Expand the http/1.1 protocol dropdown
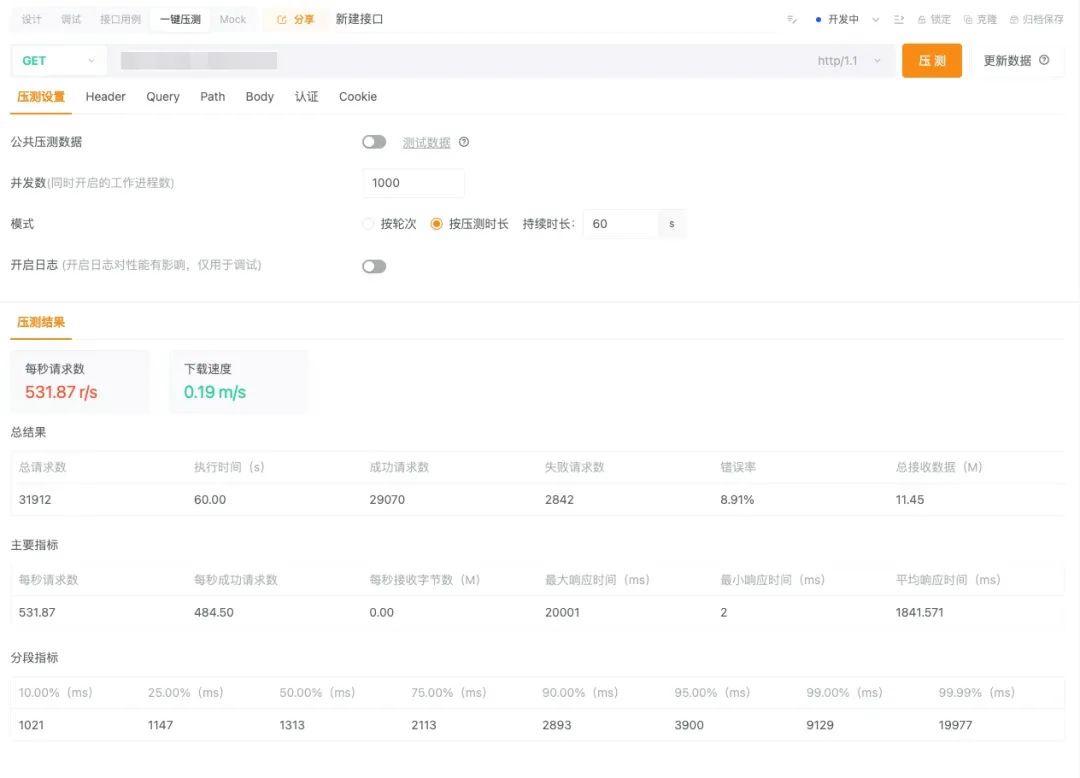 pyautogui.click(x=849, y=61)
